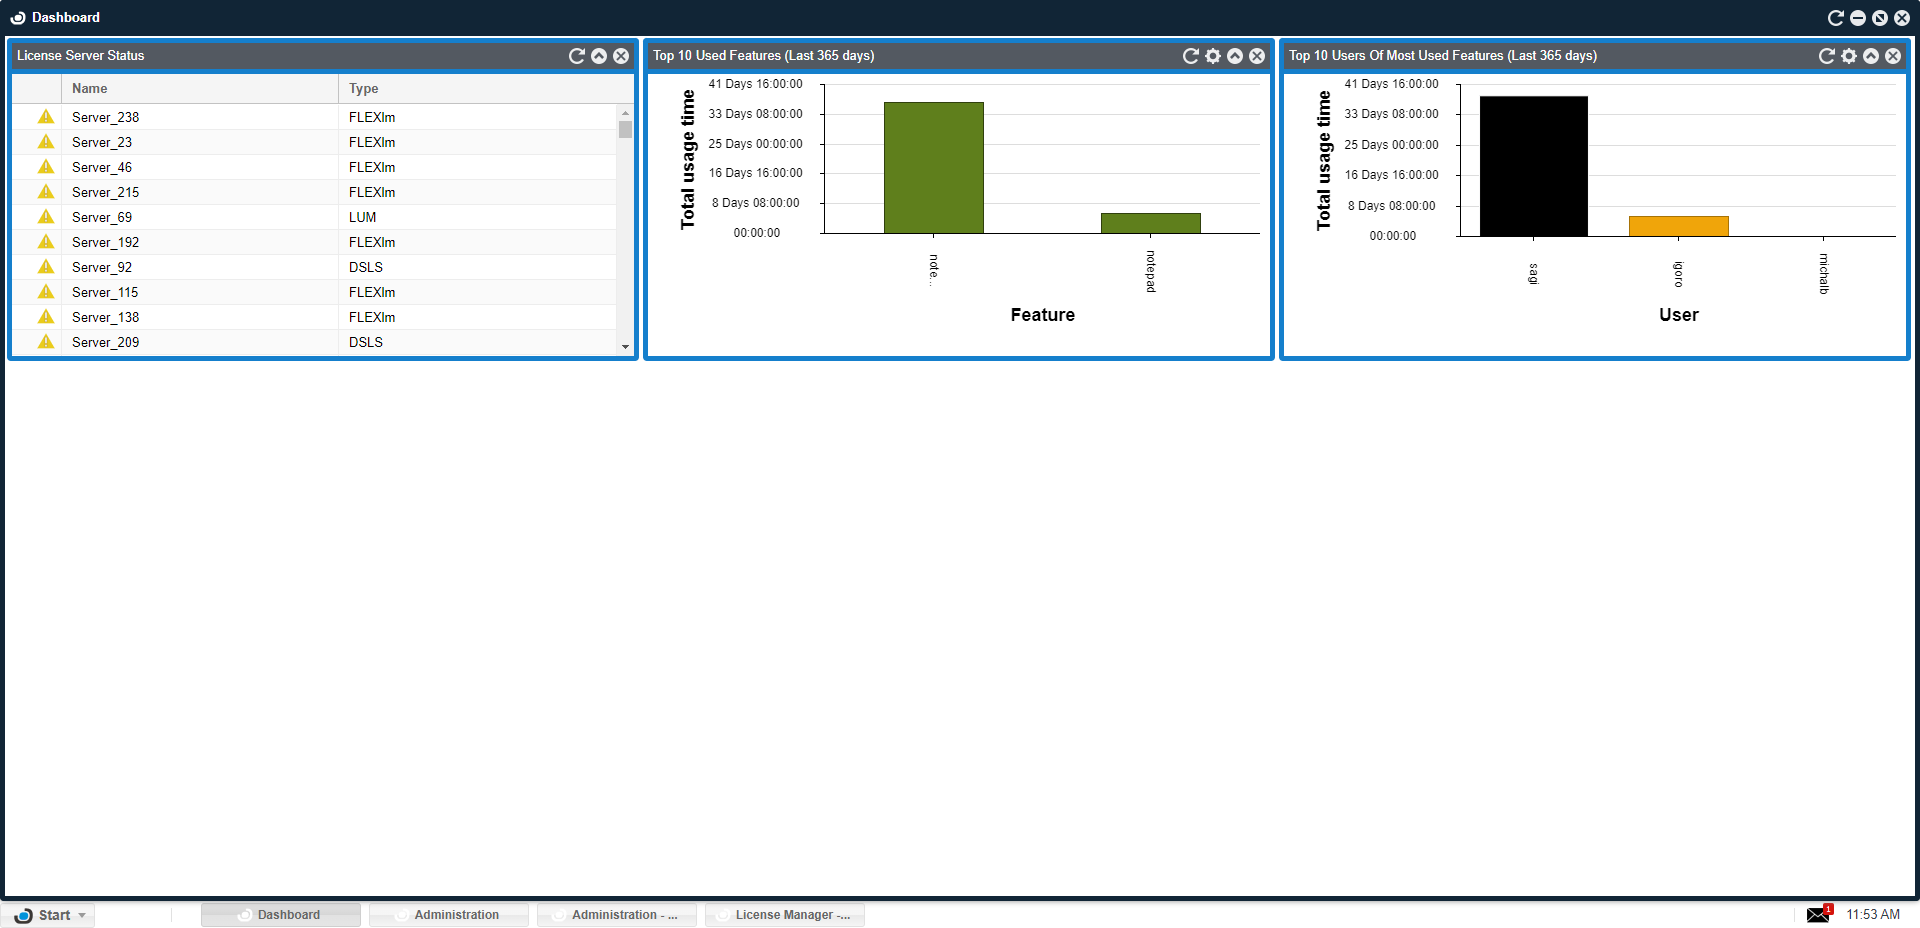The width and height of the screenshot is (1920, 928).
Task: Open settings gear for Top 10 Users panel
Action: (1849, 56)
